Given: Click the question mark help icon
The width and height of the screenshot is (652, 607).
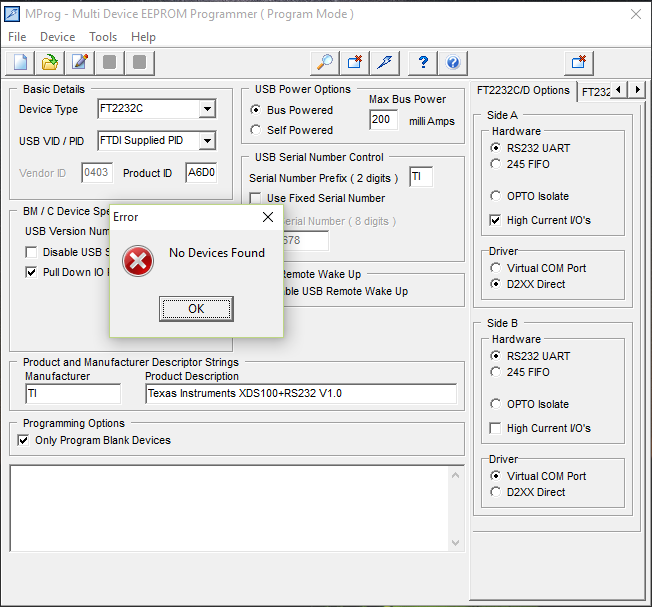Looking at the screenshot, I should [423, 63].
